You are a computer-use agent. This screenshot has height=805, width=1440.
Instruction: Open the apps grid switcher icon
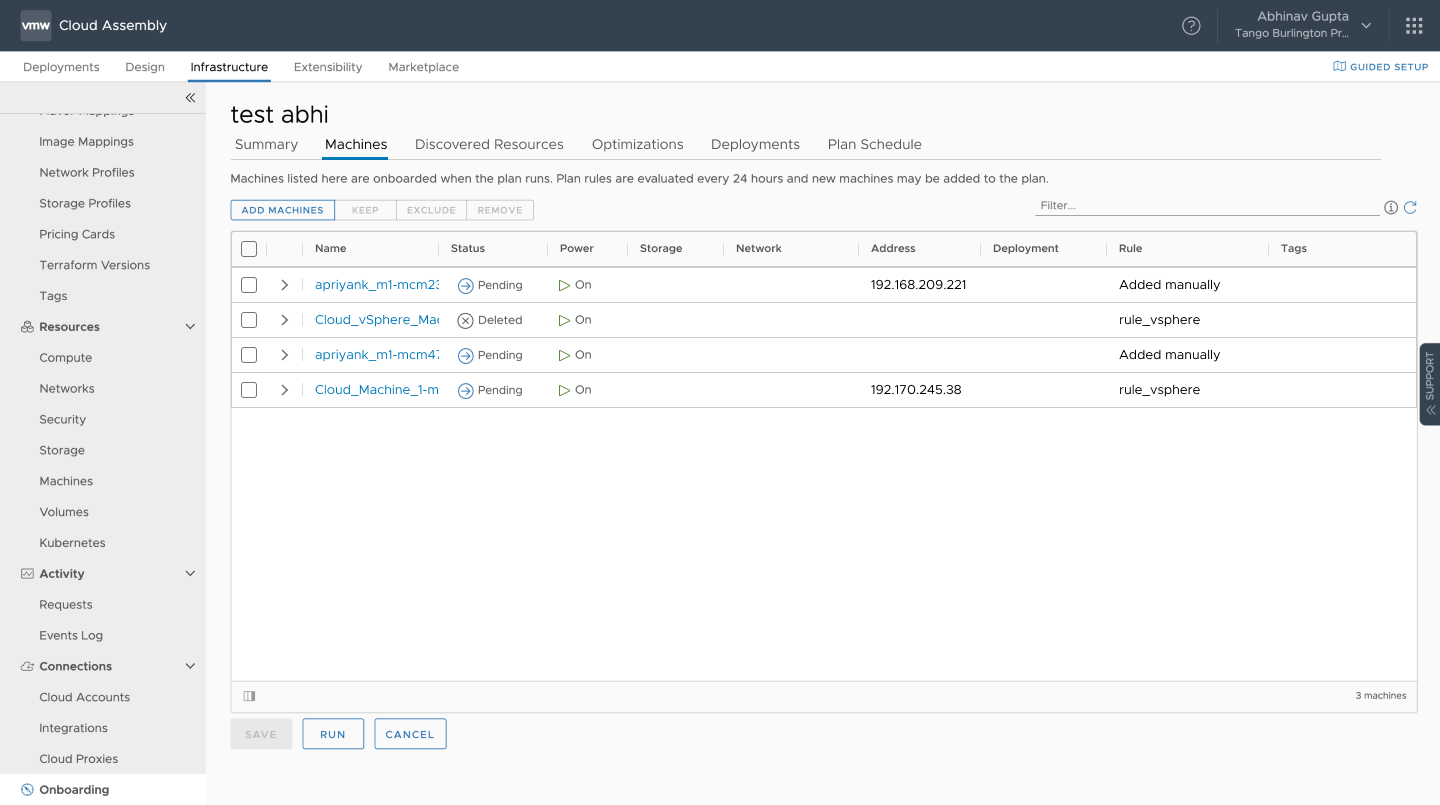[x=1414, y=26]
